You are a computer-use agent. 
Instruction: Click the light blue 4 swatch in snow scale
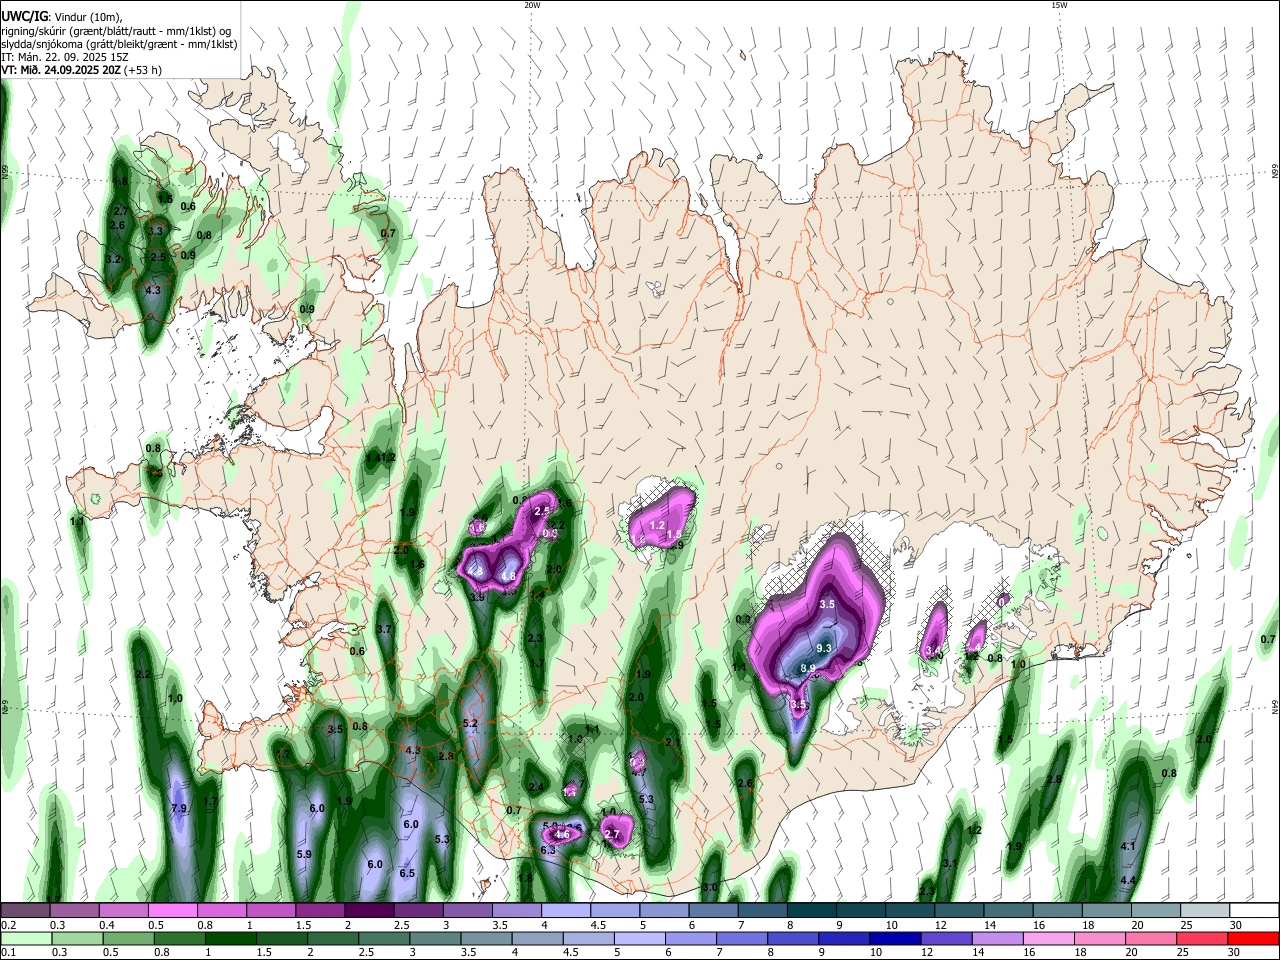point(564,910)
